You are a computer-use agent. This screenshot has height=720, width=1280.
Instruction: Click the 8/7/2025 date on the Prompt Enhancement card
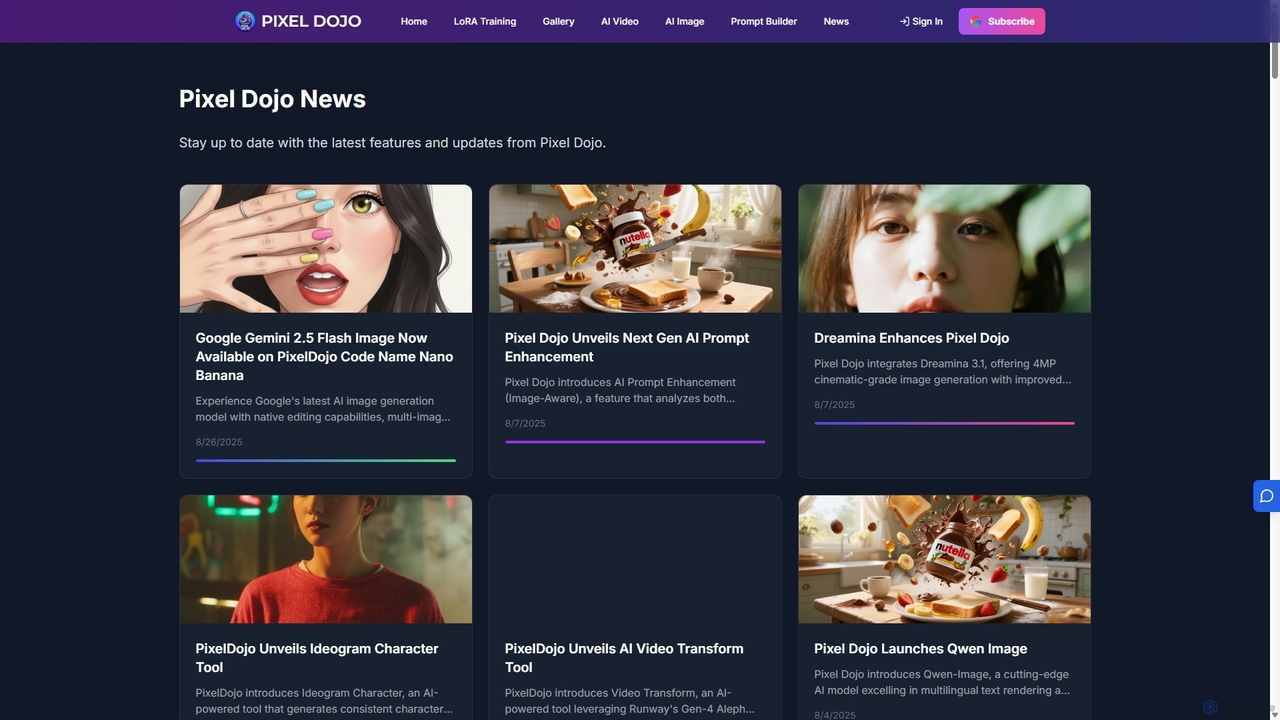point(525,423)
